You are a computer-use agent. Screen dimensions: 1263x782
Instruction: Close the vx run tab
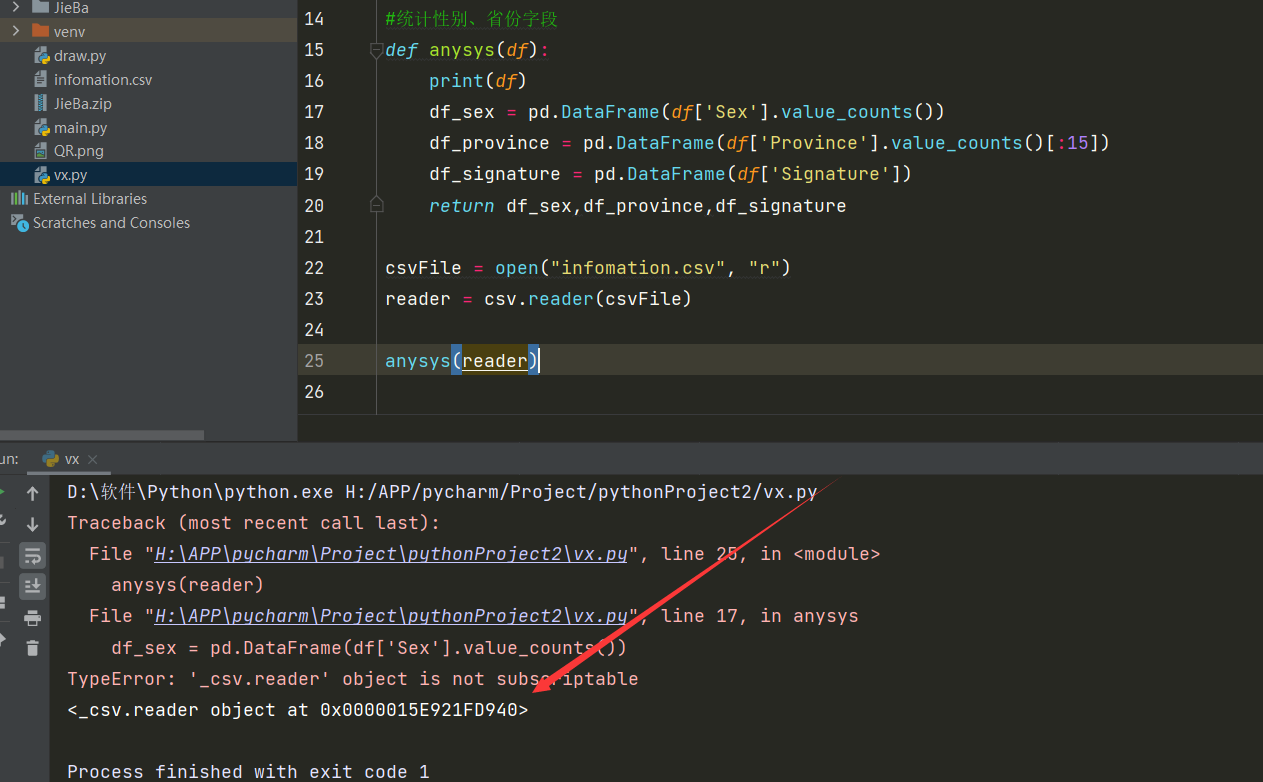pos(94,459)
